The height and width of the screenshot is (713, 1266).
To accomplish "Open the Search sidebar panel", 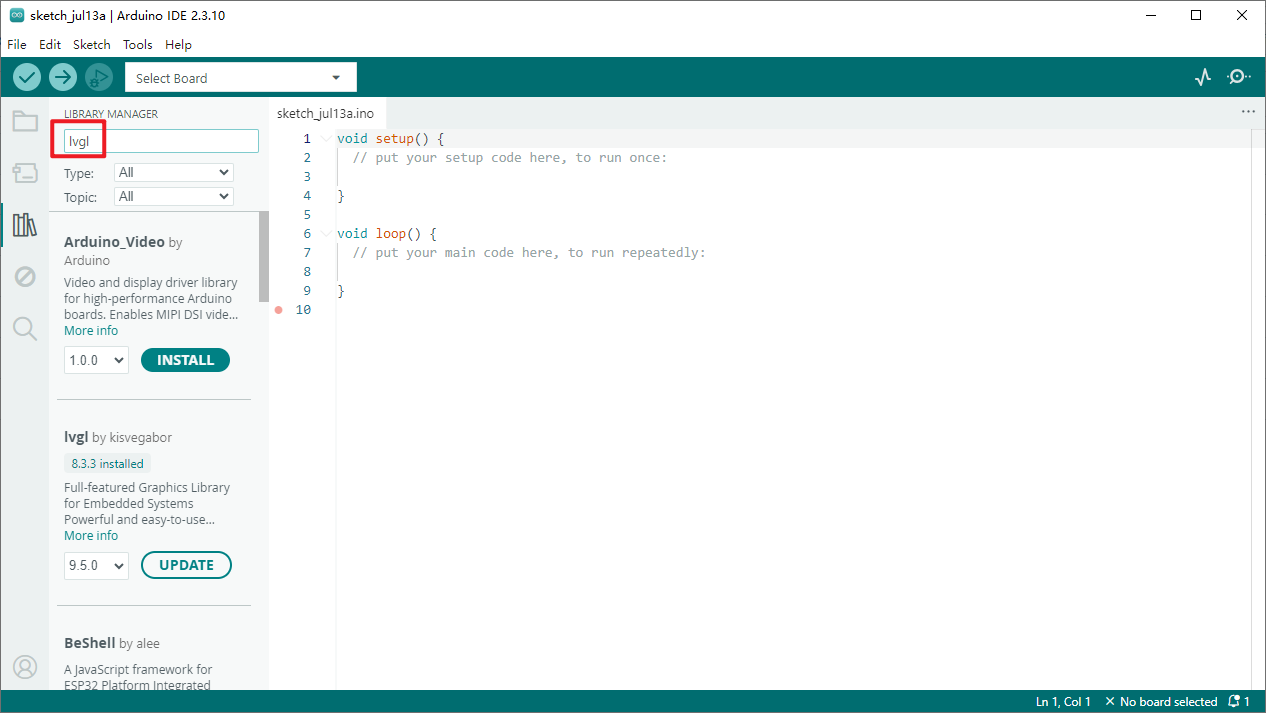I will point(25,327).
